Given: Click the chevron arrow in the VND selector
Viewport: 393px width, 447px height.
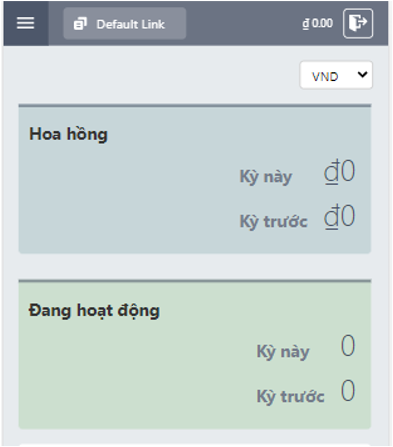Looking at the screenshot, I should 362,74.
